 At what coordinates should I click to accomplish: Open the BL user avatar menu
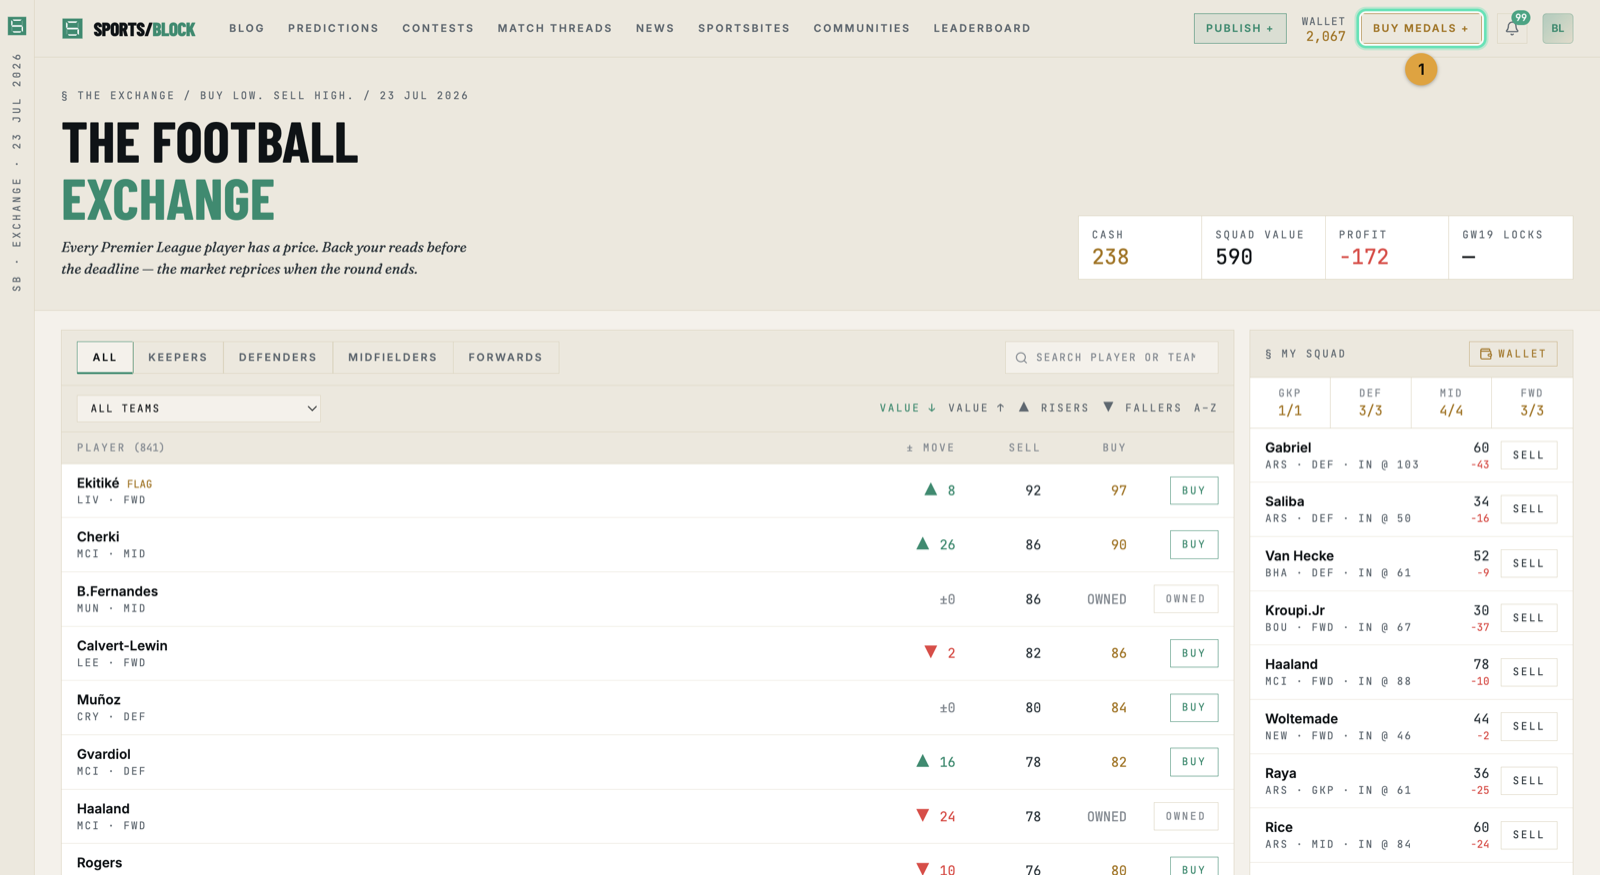click(1557, 28)
